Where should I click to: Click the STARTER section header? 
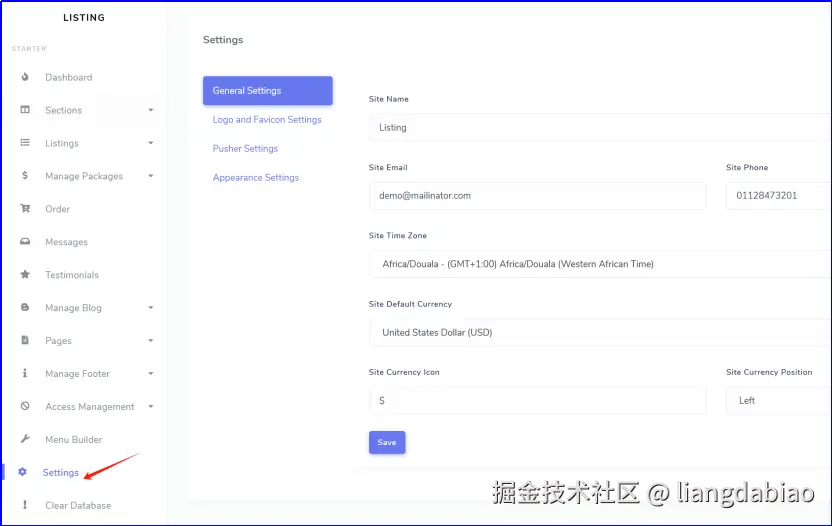tap(29, 48)
